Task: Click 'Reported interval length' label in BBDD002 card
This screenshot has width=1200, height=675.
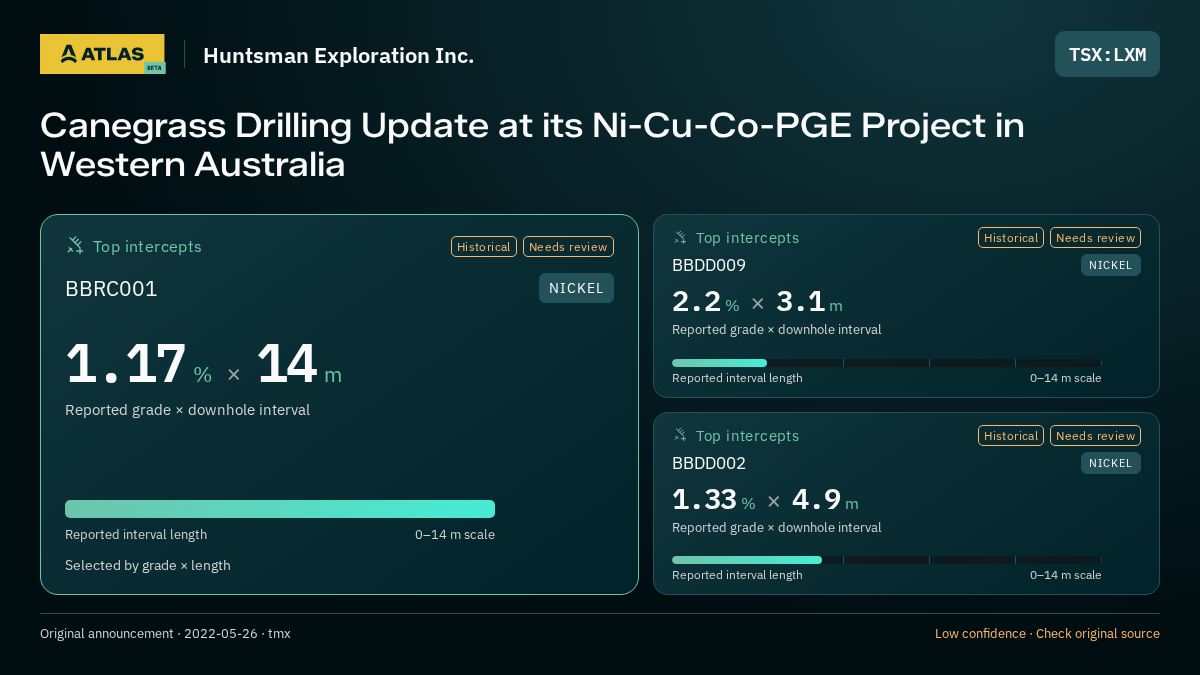Action: click(x=737, y=575)
